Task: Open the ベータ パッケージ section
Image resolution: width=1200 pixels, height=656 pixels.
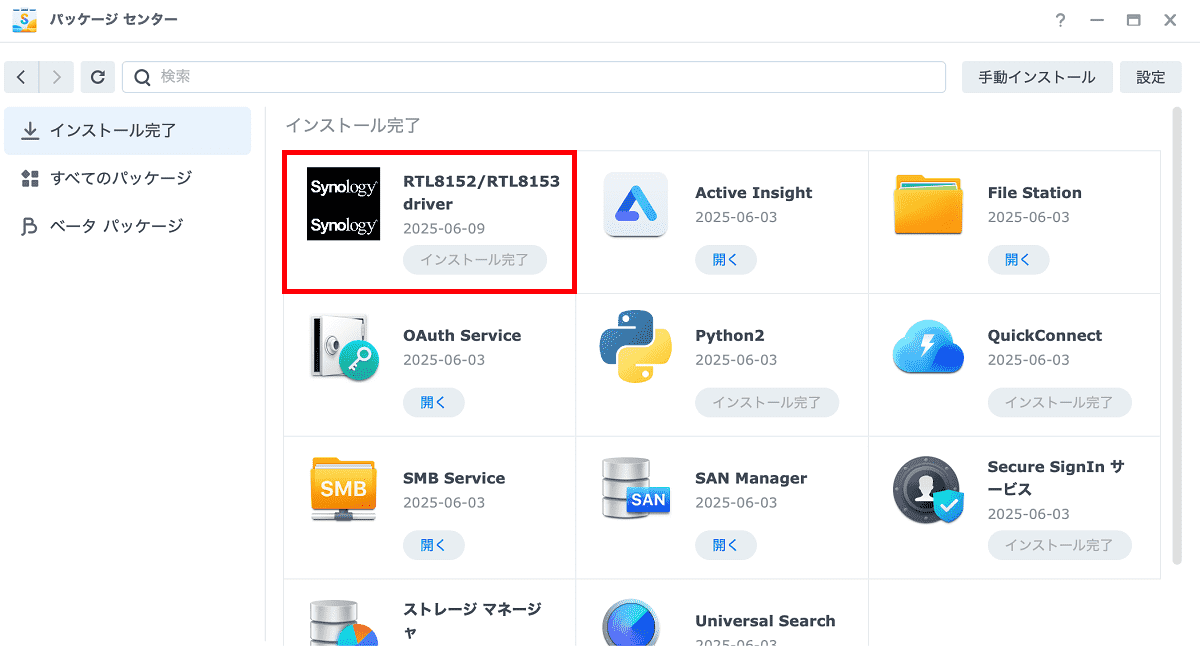Action: coord(127,226)
